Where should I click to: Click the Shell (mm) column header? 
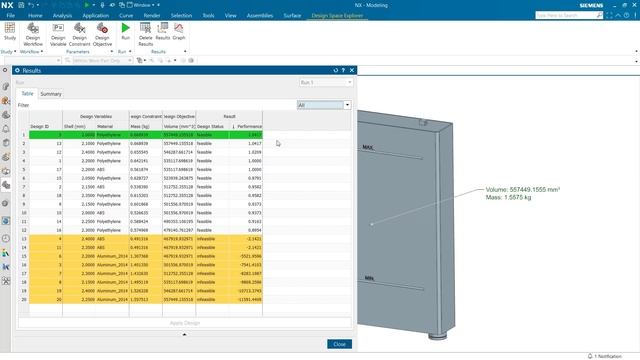coord(79,126)
